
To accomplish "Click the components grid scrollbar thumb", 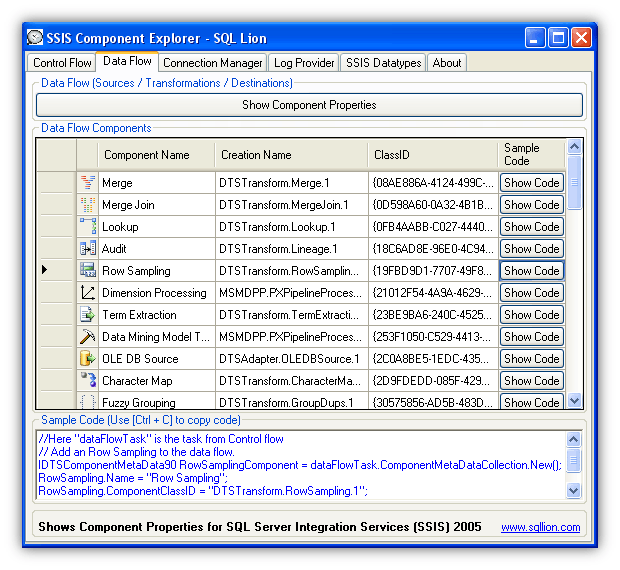I will coord(574,182).
